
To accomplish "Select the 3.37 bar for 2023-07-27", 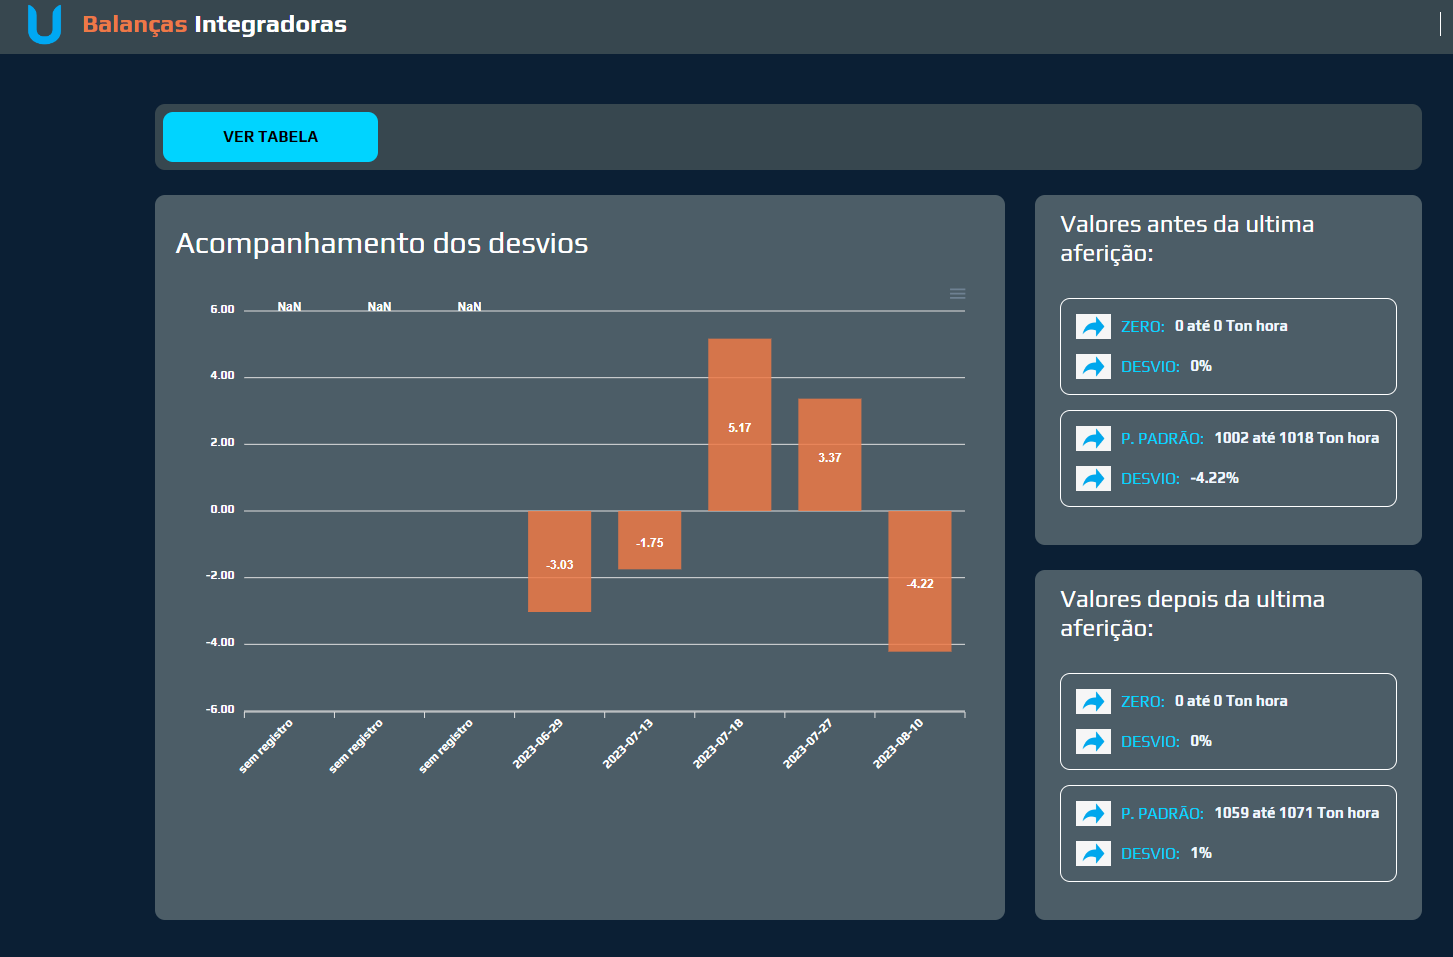I will pos(829,455).
